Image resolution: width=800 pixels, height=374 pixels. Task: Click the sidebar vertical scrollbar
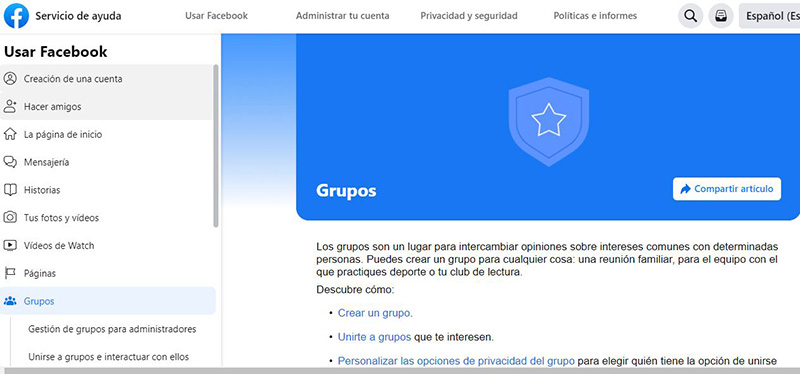pyautogui.click(x=216, y=146)
